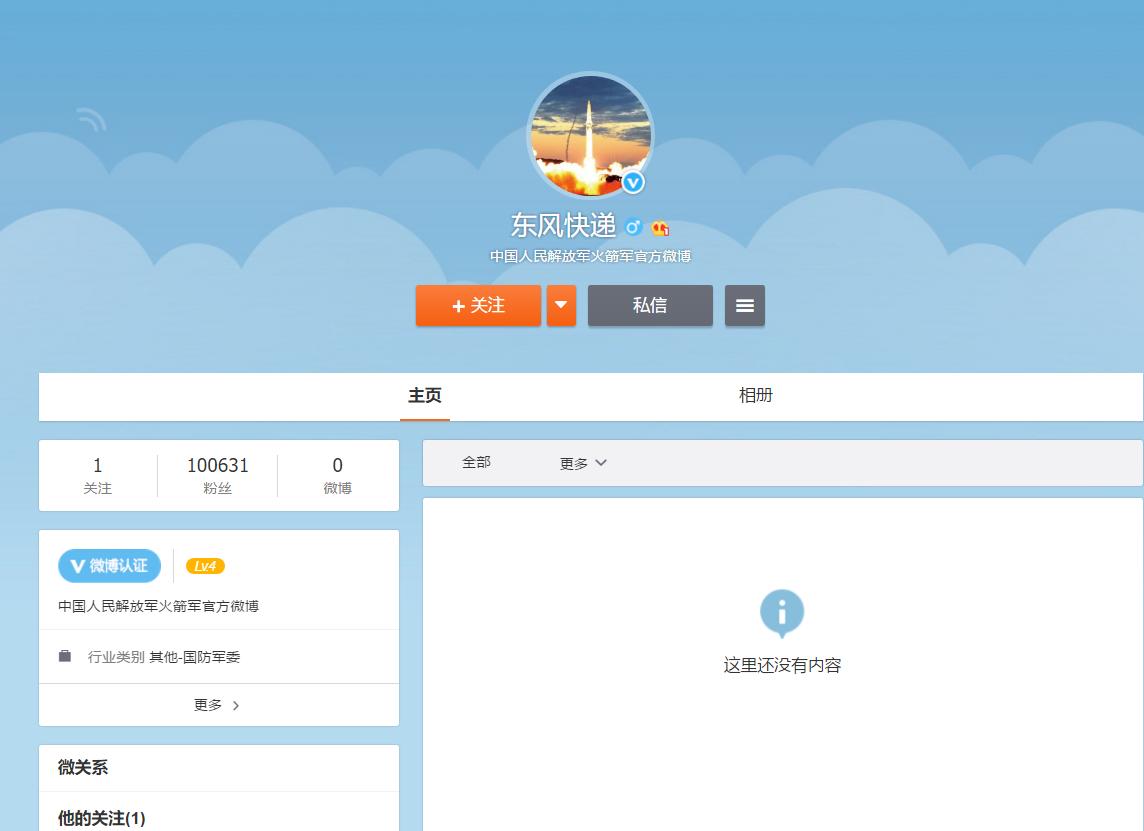Click the blue 微博认证 badge
The width and height of the screenshot is (1144, 831).
click(109, 566)
